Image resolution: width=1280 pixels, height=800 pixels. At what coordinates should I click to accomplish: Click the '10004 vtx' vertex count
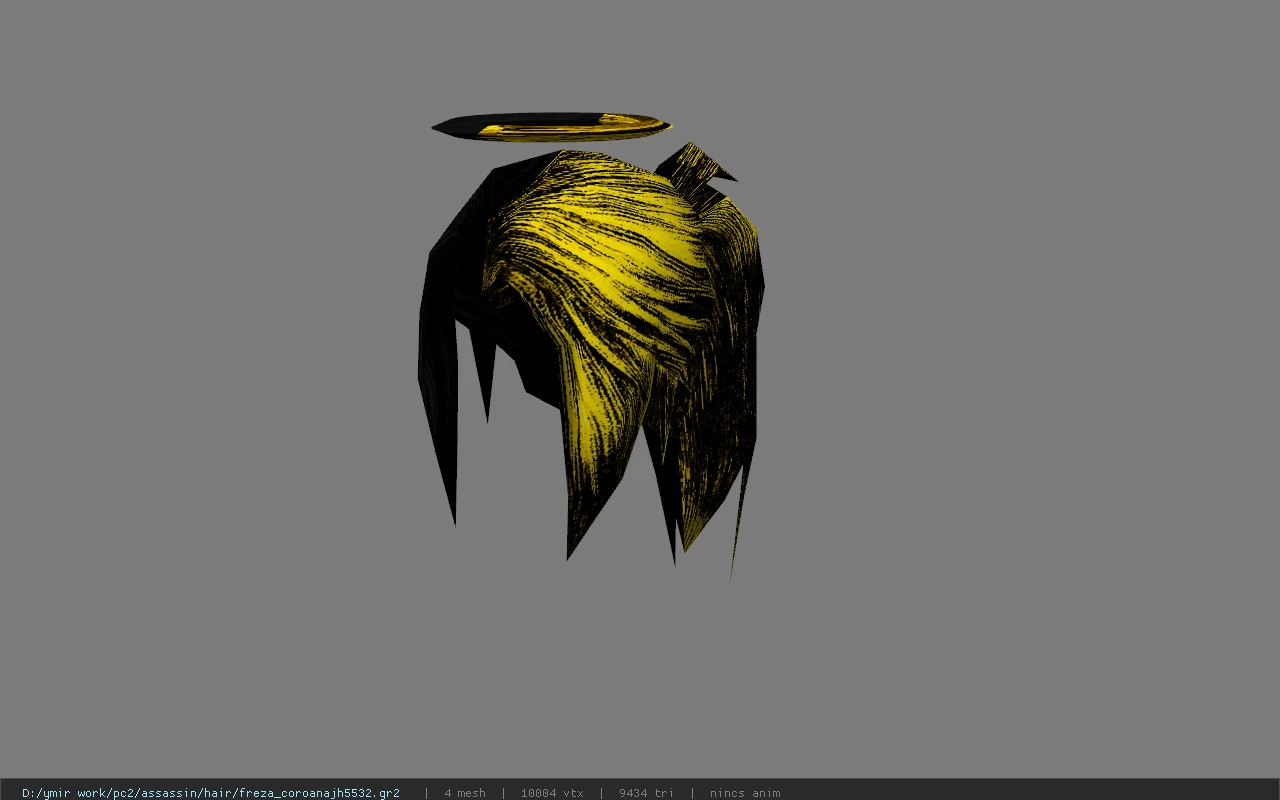point(552,793)
